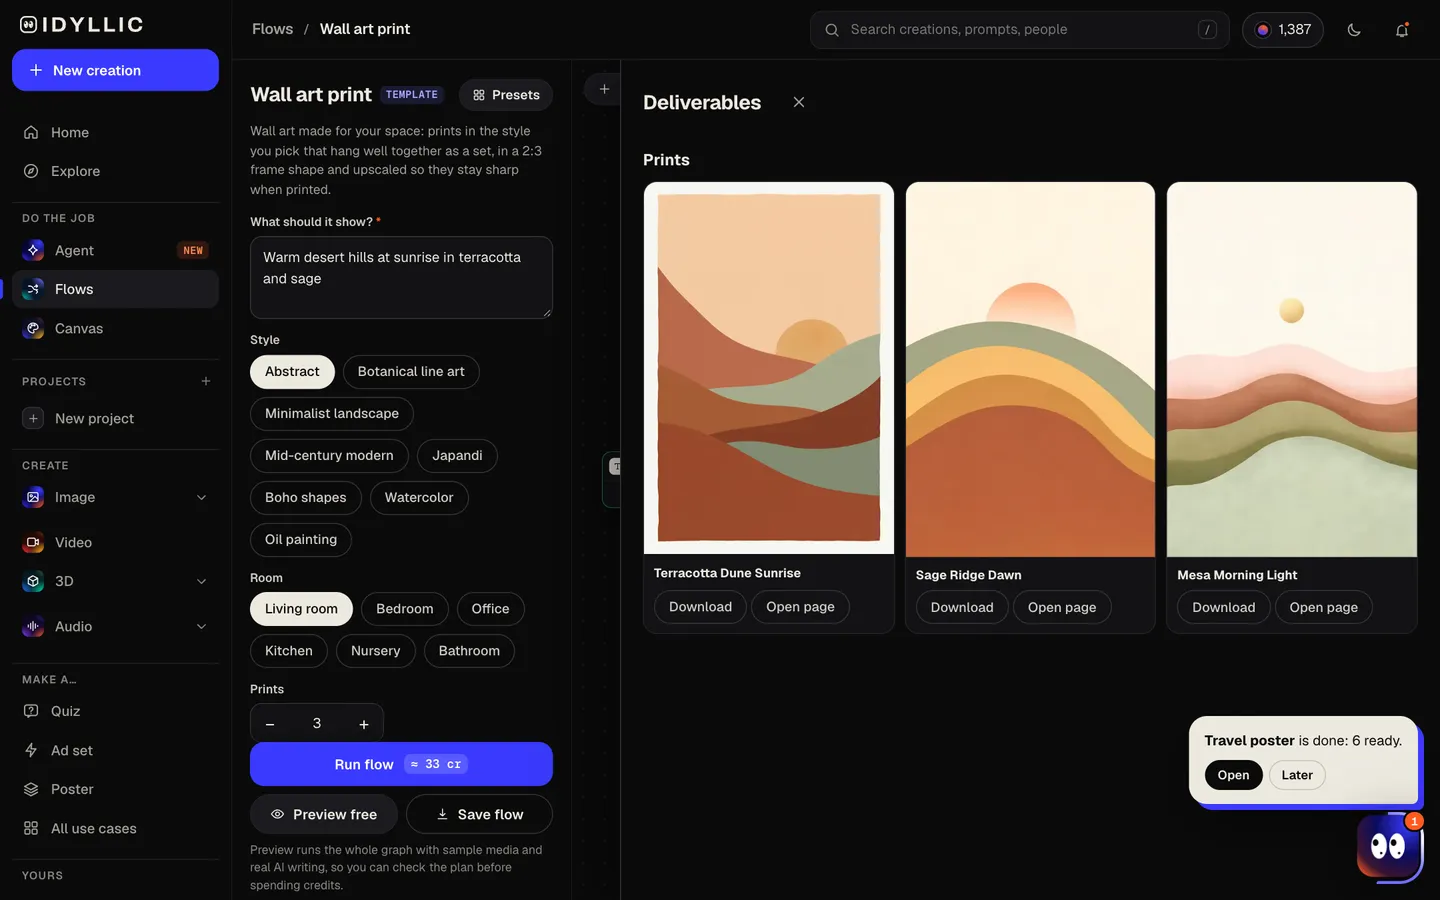View the credits balance 1,387
This screenshot has width=1440, height=900.
pos(1283,30)
